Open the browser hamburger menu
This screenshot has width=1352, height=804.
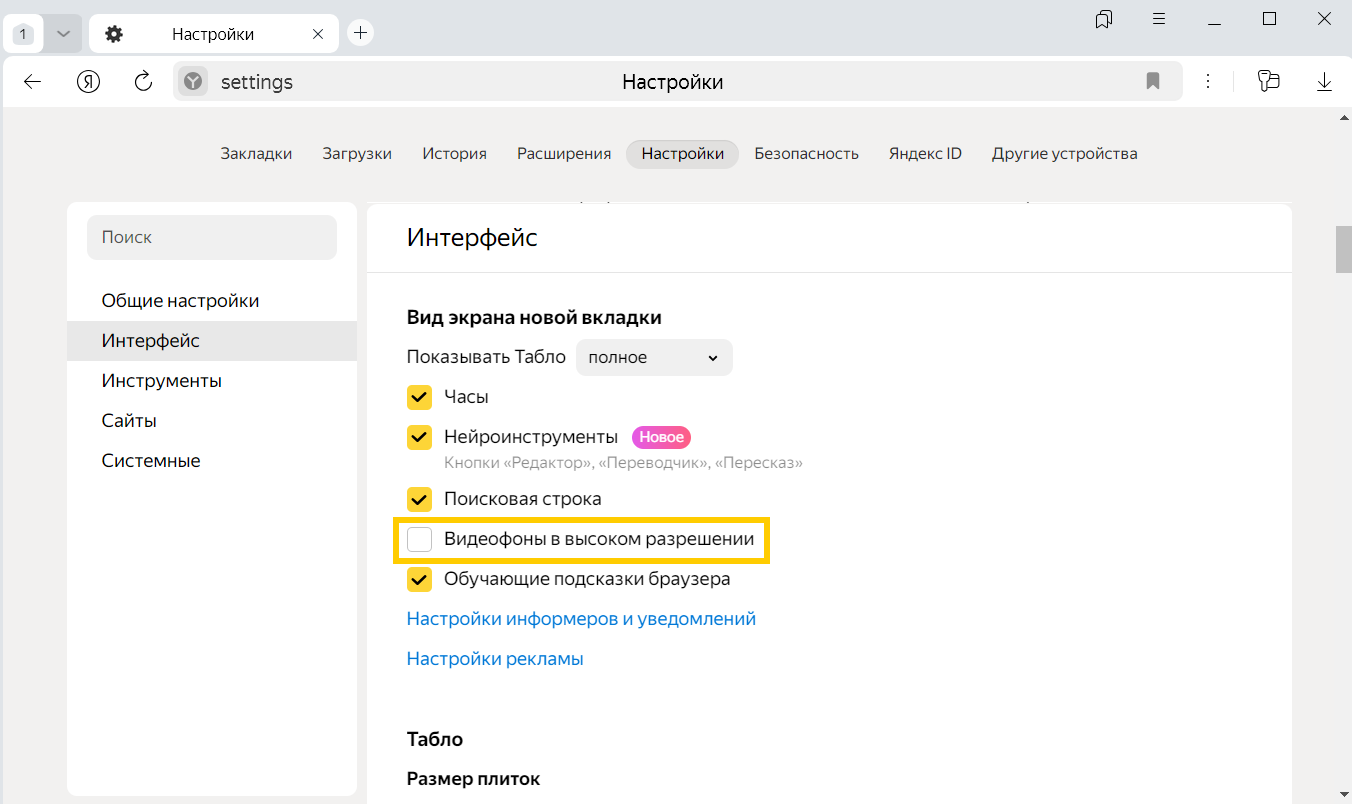pyautogui.click(x=1159, y=19)
